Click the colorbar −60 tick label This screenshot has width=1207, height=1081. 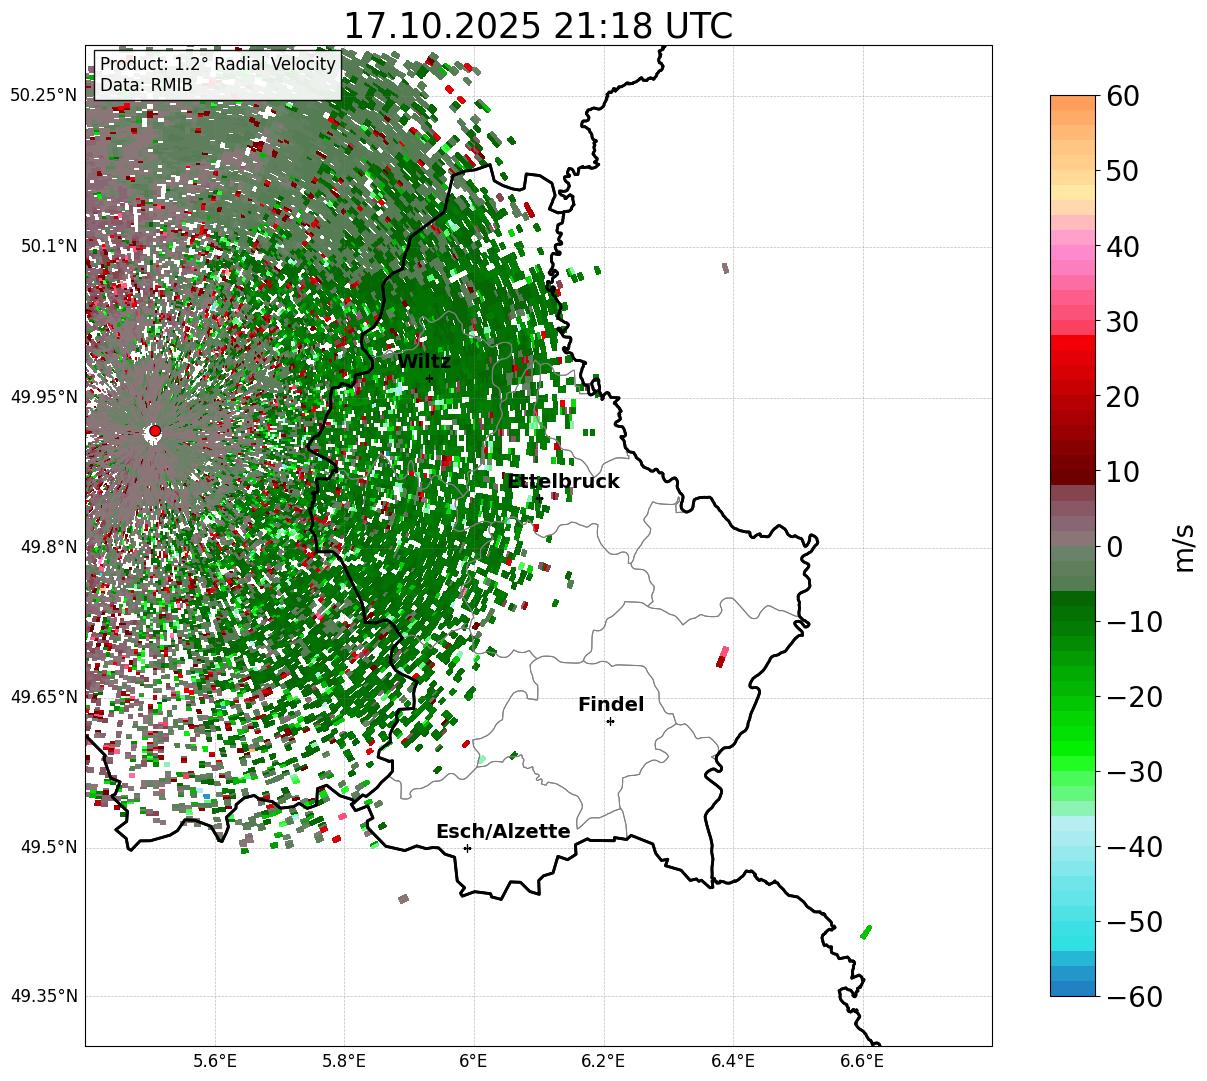(x=1134, y=996)
